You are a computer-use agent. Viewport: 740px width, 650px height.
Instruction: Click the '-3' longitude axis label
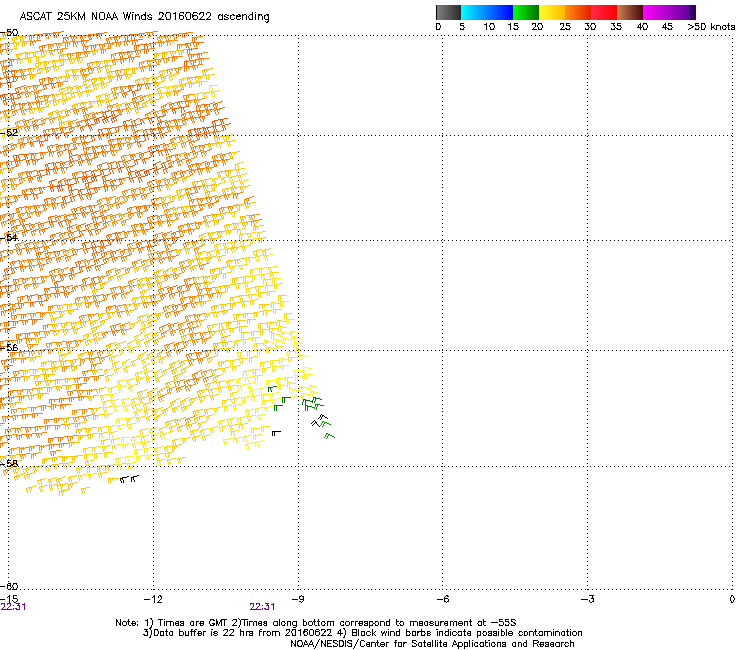[x=587, y=599]
